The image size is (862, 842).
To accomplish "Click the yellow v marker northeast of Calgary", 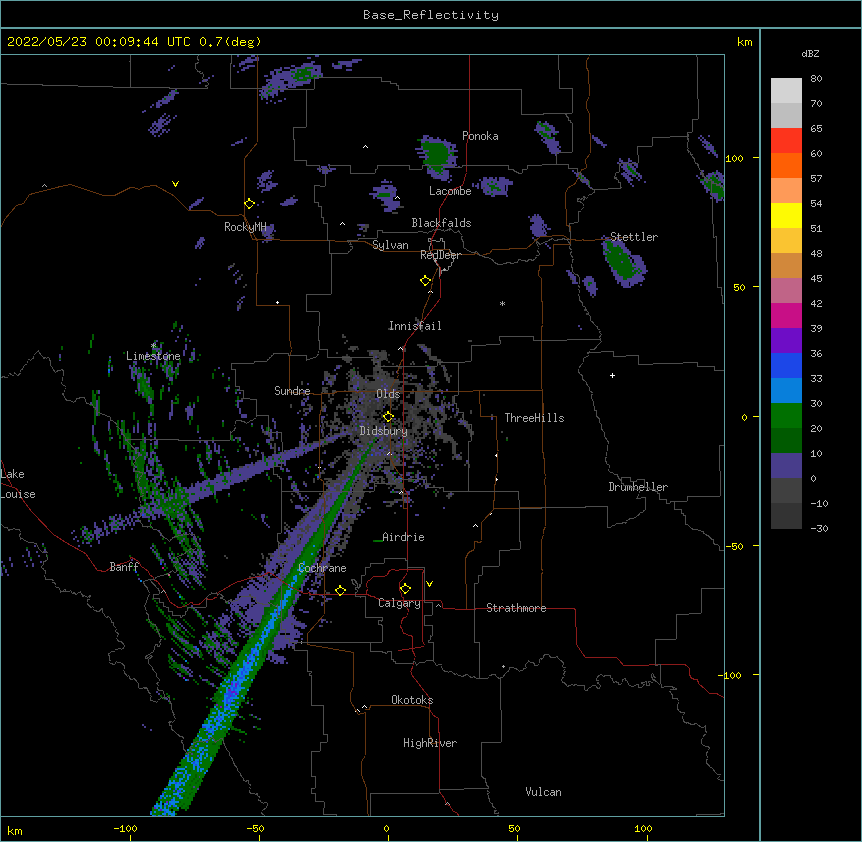I will tap(429, 584).
